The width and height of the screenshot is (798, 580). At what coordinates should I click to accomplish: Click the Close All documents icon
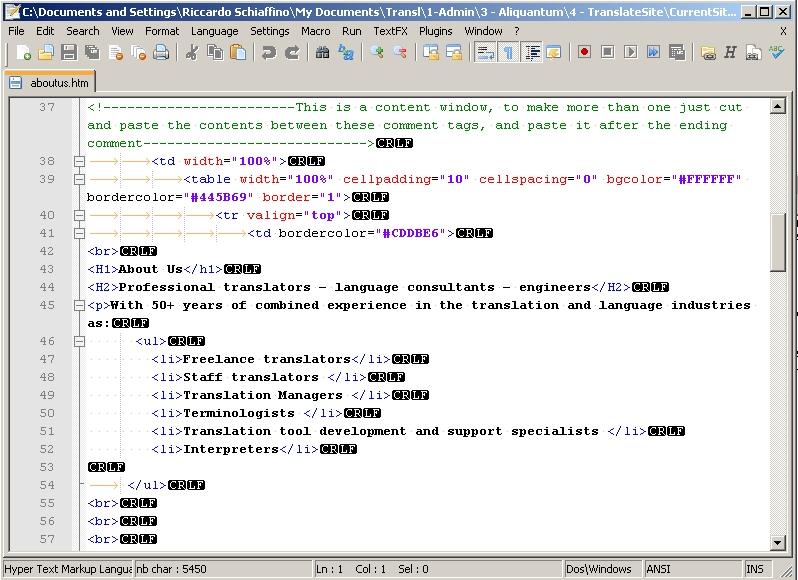[x=138, y=52]
